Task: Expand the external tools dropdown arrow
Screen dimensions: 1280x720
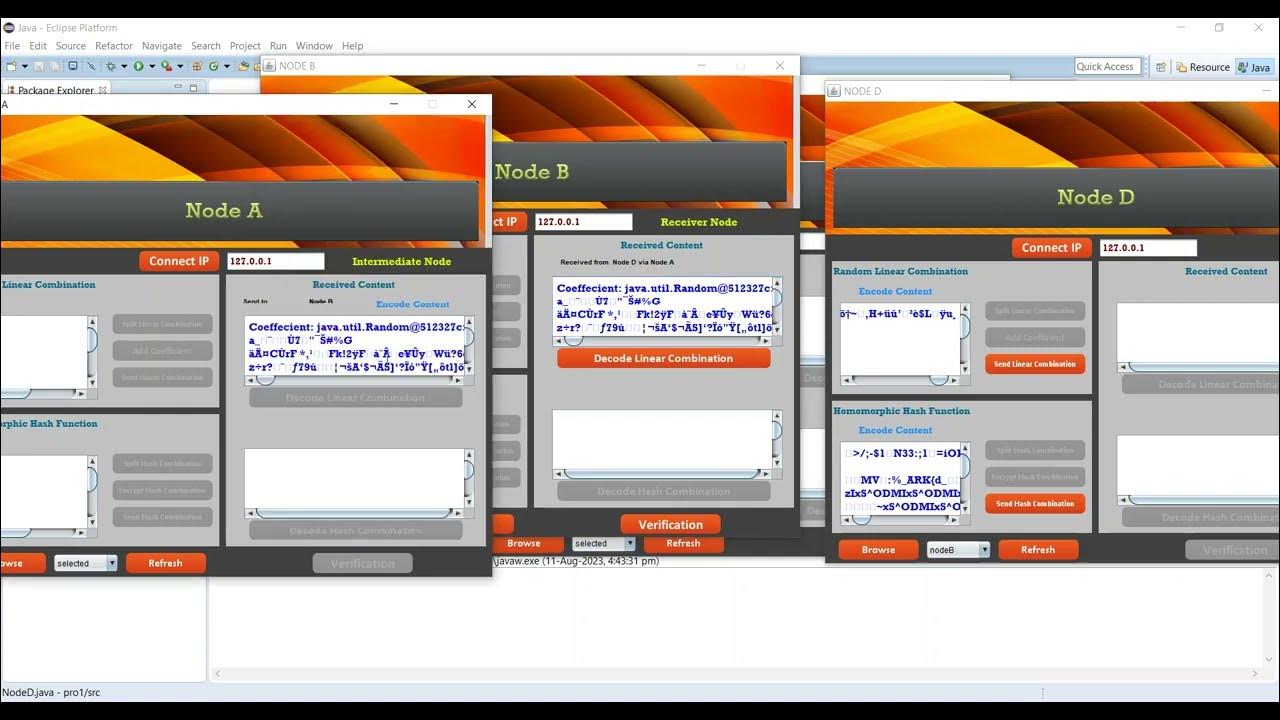Action: pyautogui.click(x=180, y=66)
